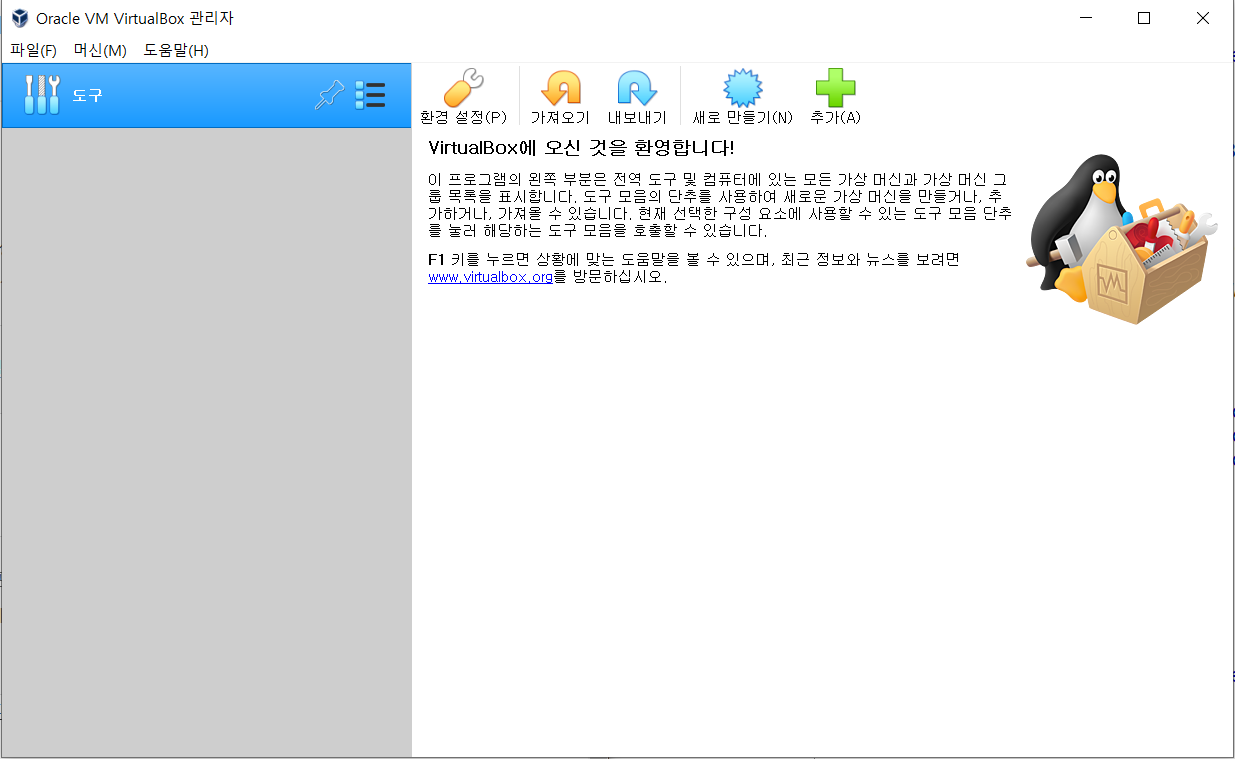Image resolution: width=1235 pixels, height=759 pixels.
Task: Open the 머신(M) menu
Action: [x=100, y=50]
